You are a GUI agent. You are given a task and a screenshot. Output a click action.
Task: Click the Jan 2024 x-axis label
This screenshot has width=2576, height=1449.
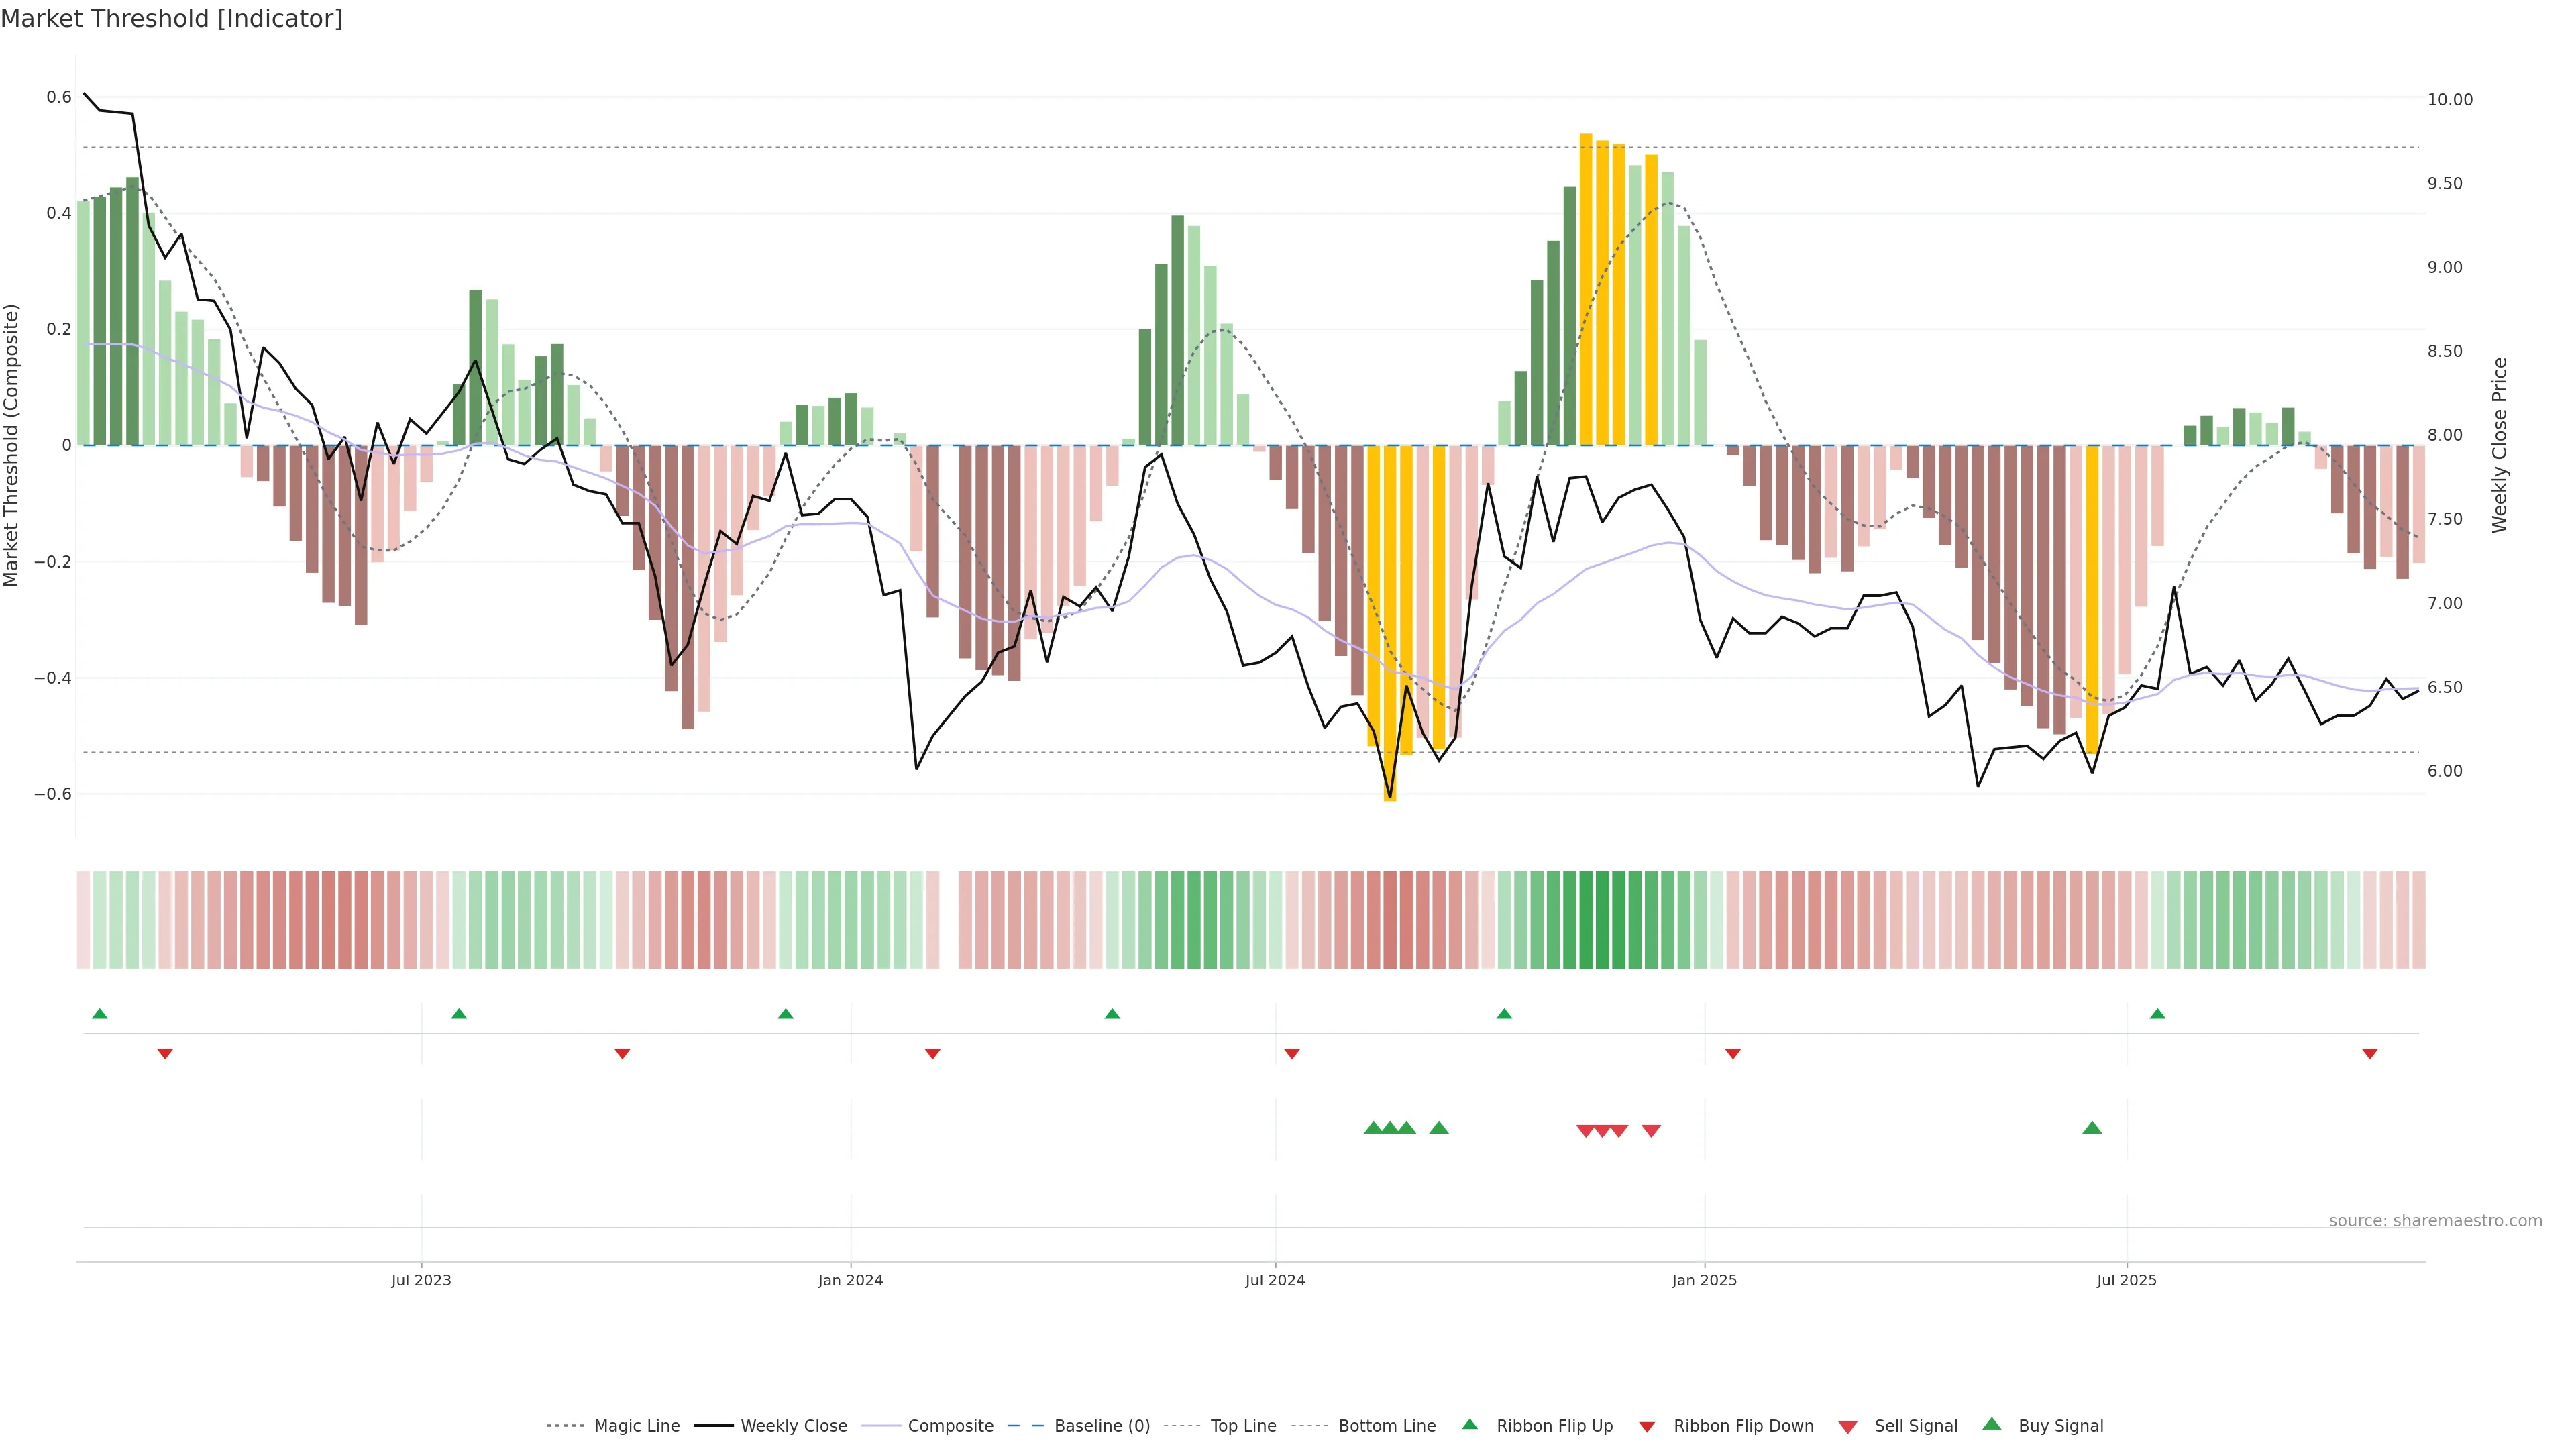pyautogui.click(x=850, y=1280)
